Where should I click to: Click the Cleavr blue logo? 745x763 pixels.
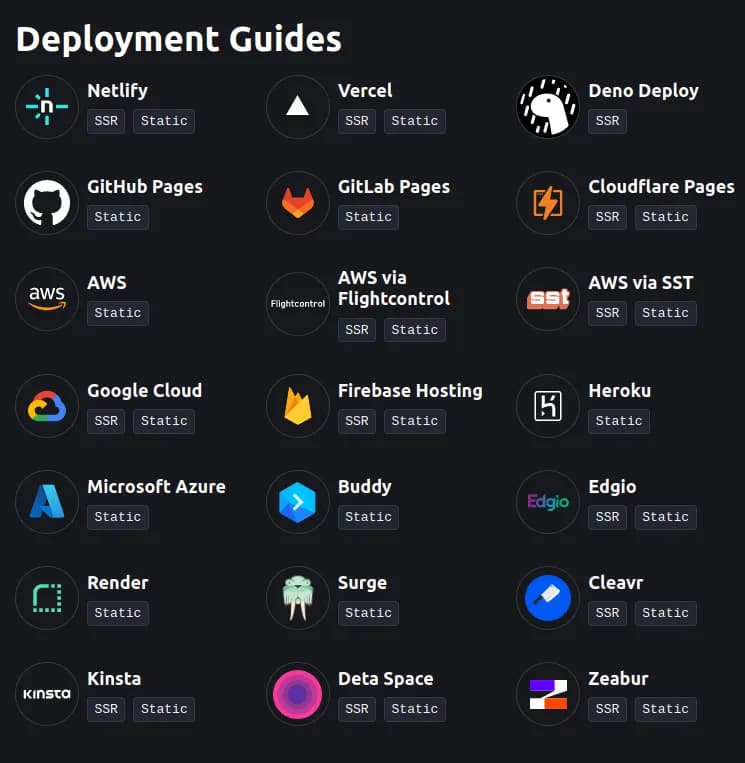547,598
